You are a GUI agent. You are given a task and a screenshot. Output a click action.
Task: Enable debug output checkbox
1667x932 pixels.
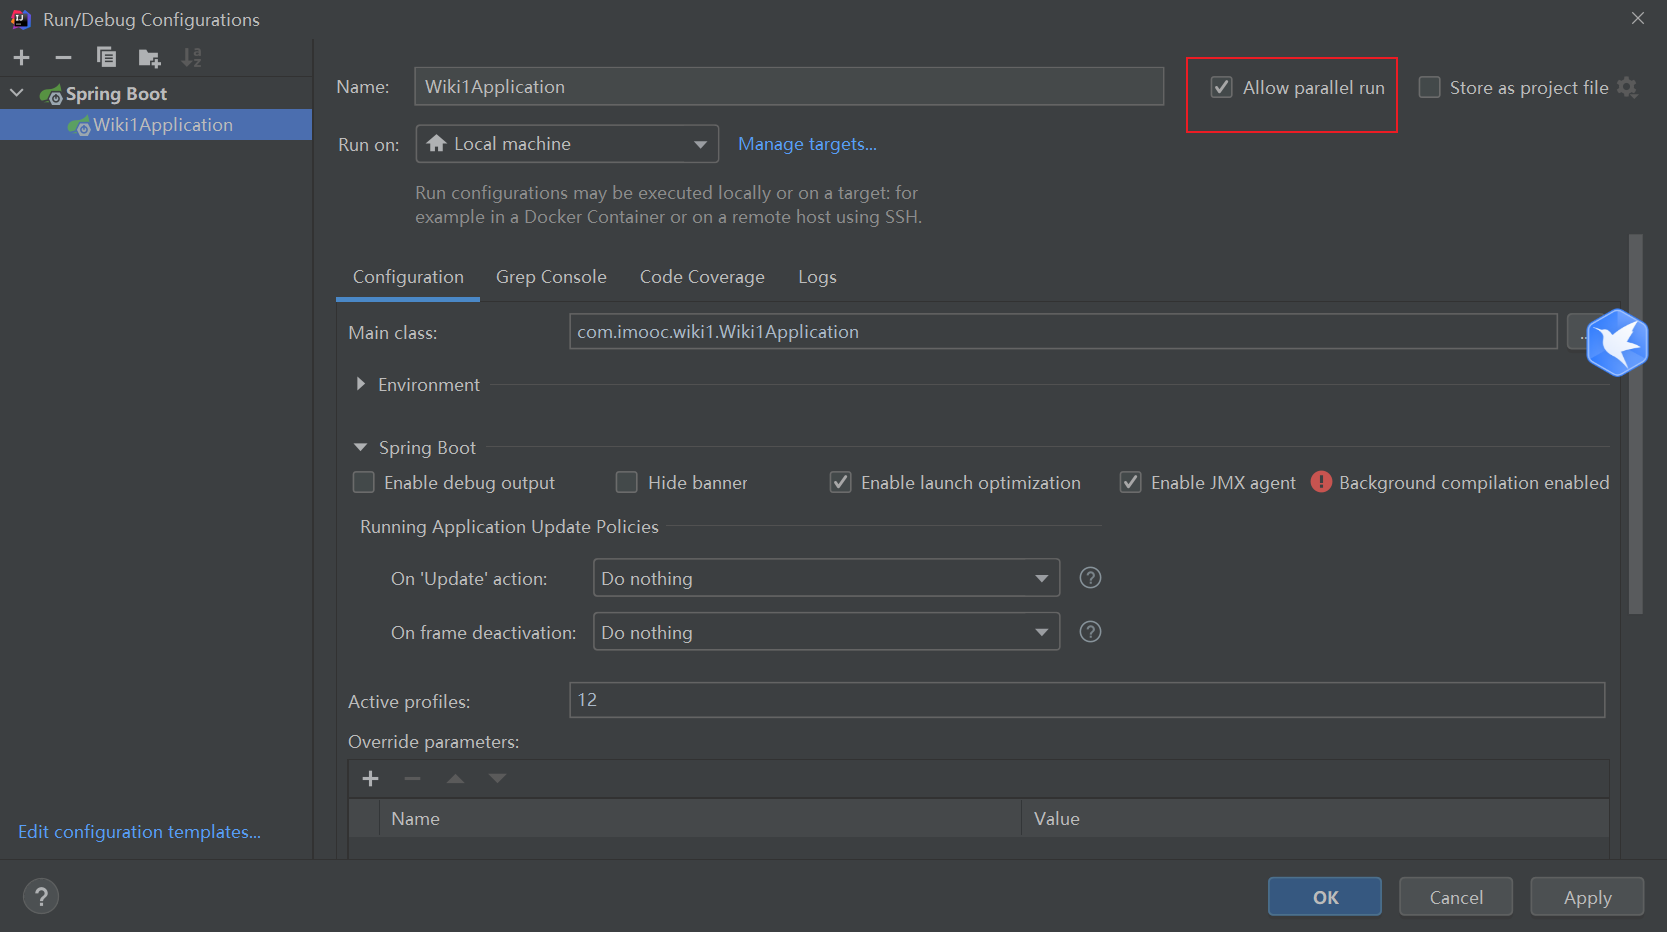[364, 482]
